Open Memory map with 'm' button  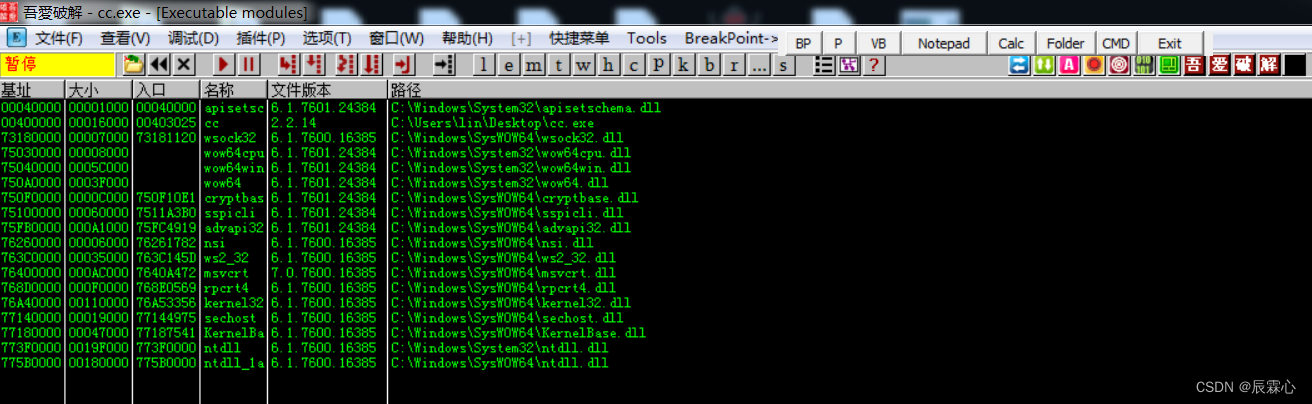(534, 65)
